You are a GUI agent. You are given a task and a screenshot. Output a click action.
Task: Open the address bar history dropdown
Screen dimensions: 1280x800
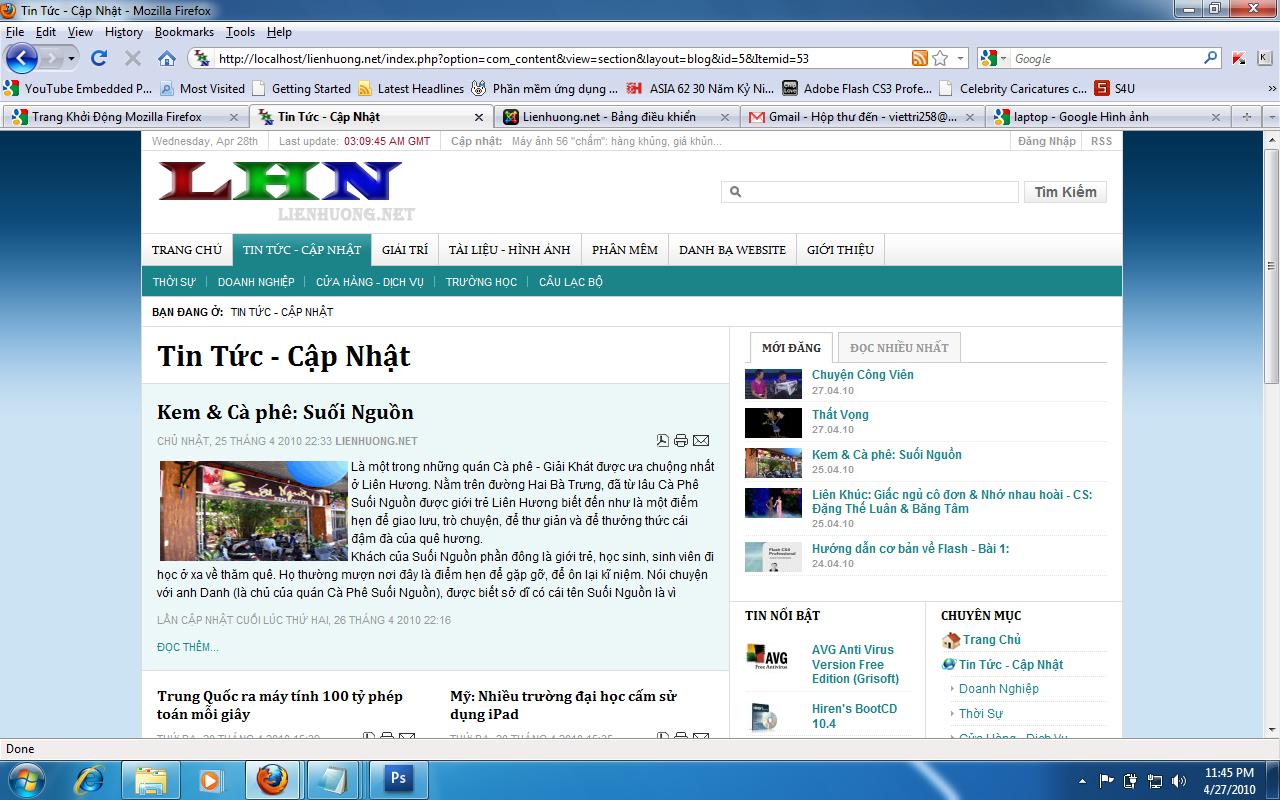point(961,59)
